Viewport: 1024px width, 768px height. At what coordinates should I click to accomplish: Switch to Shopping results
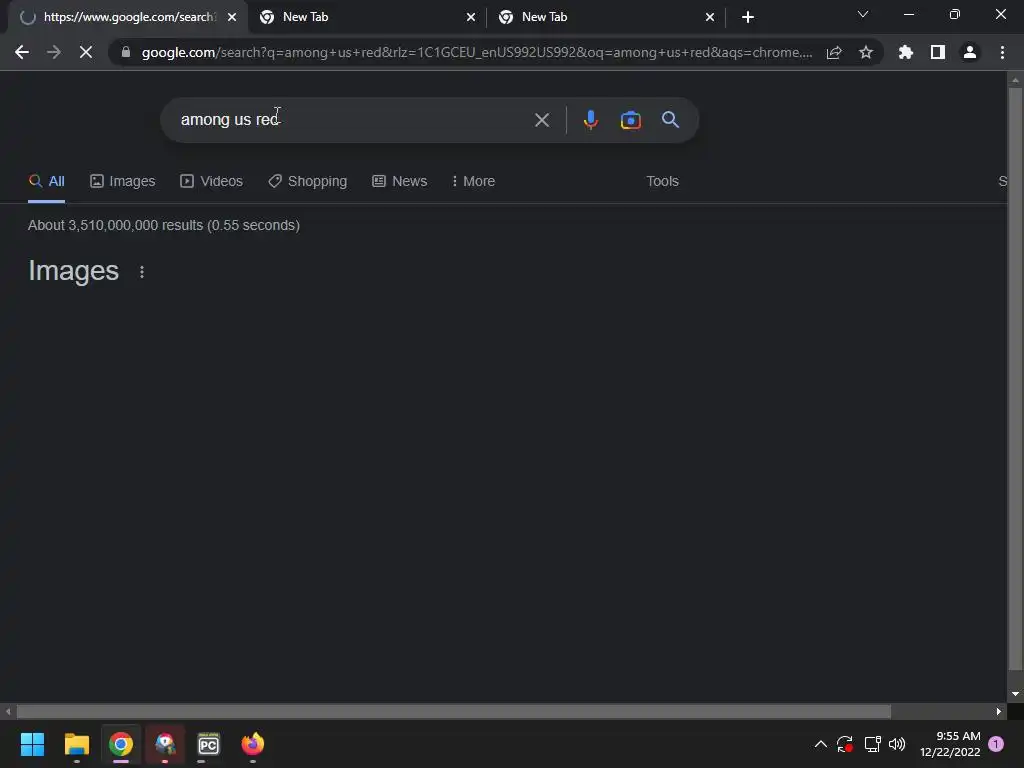click(308, 182)
